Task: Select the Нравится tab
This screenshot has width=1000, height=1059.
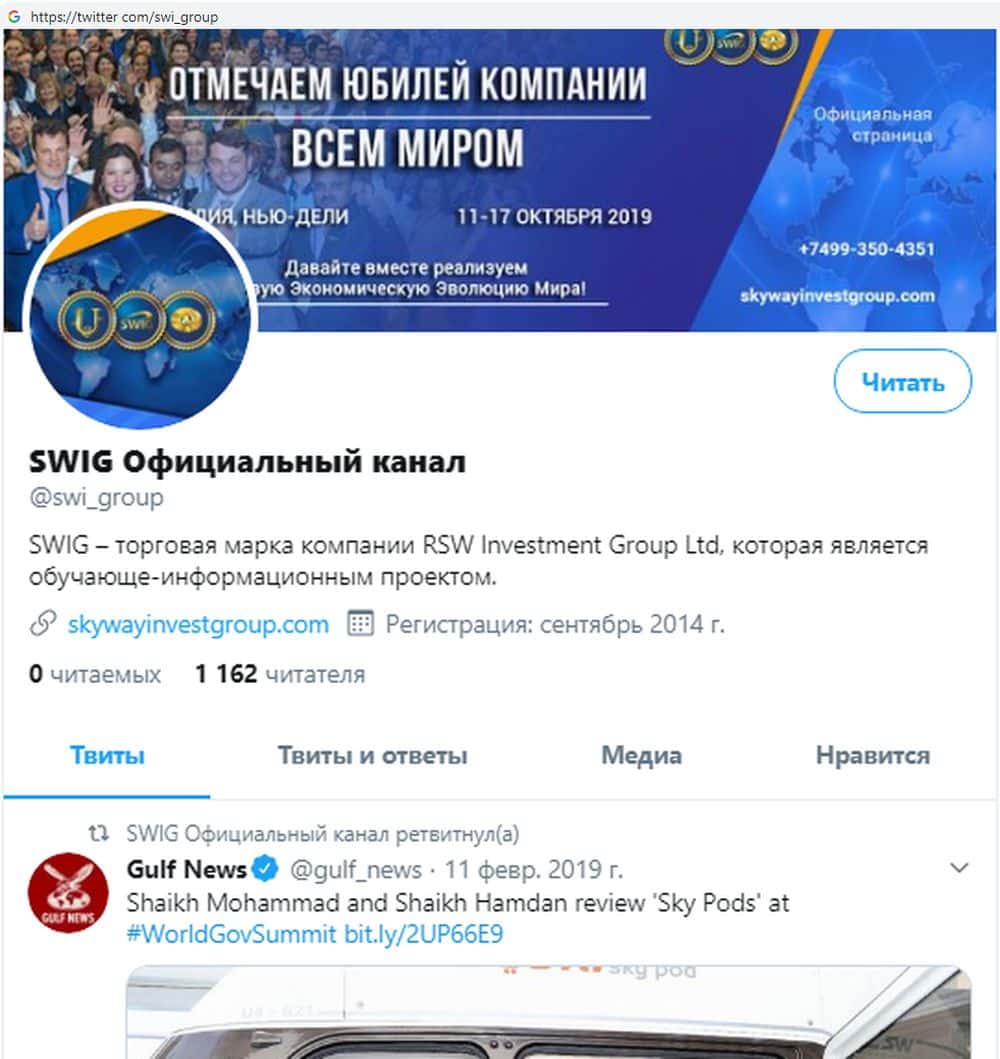Action: coord(872,755)
